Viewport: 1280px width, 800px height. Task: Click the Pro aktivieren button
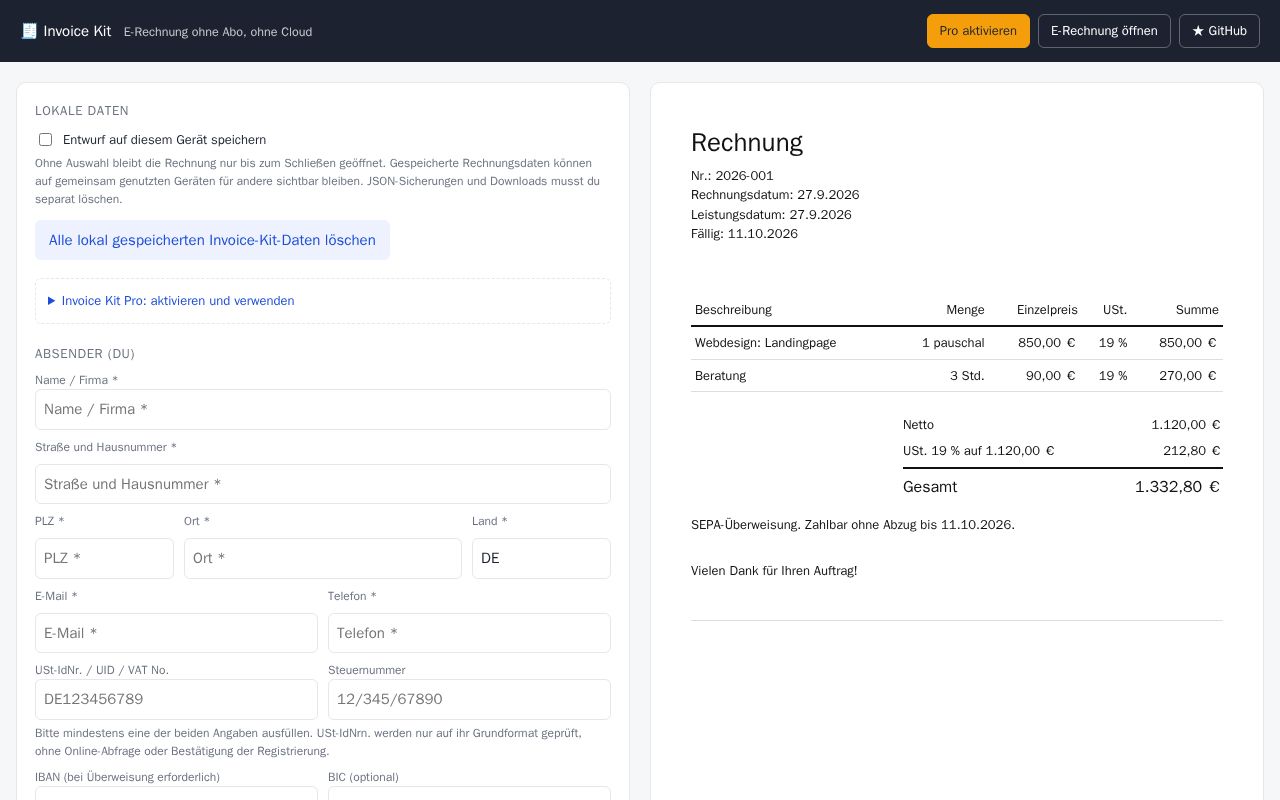tap(978, 31)
